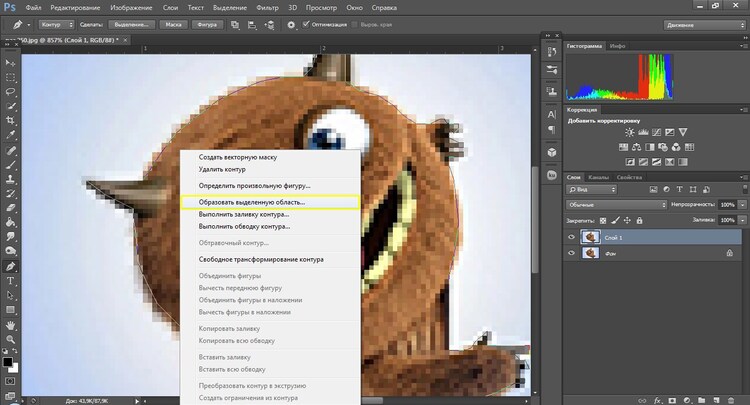Open the Контур mode dropdown
This screenshot has height=405, width=750.
[x=56, y=24]
